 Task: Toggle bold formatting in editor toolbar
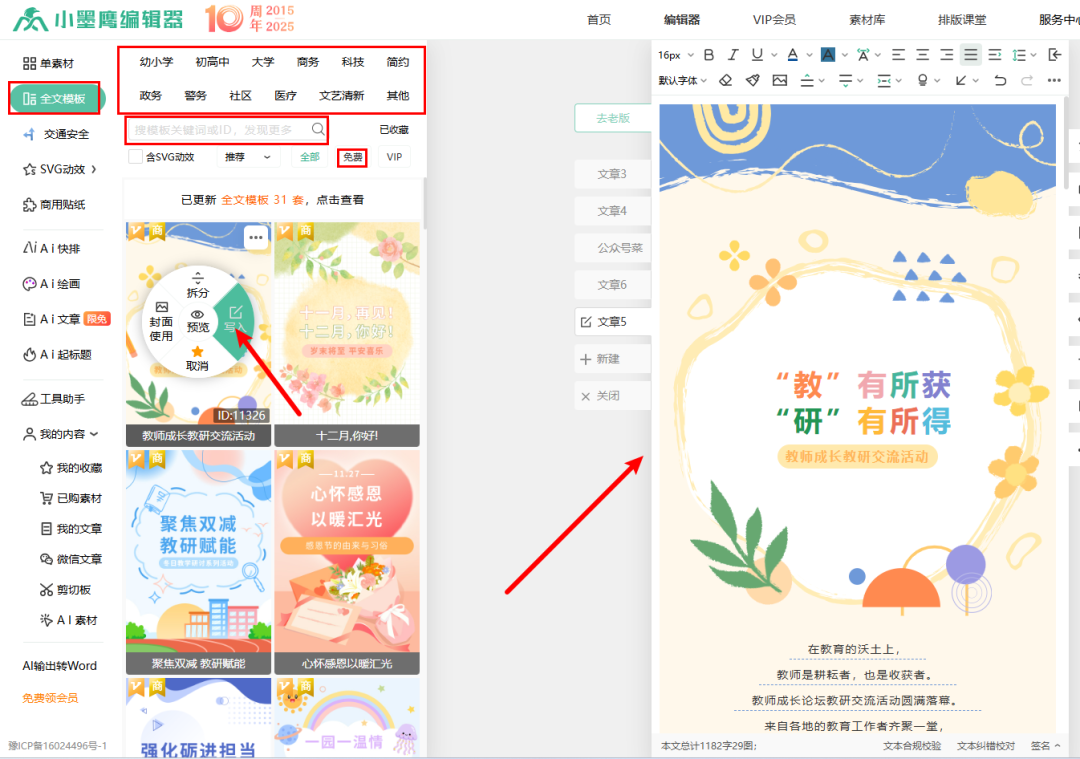point(709,55)
